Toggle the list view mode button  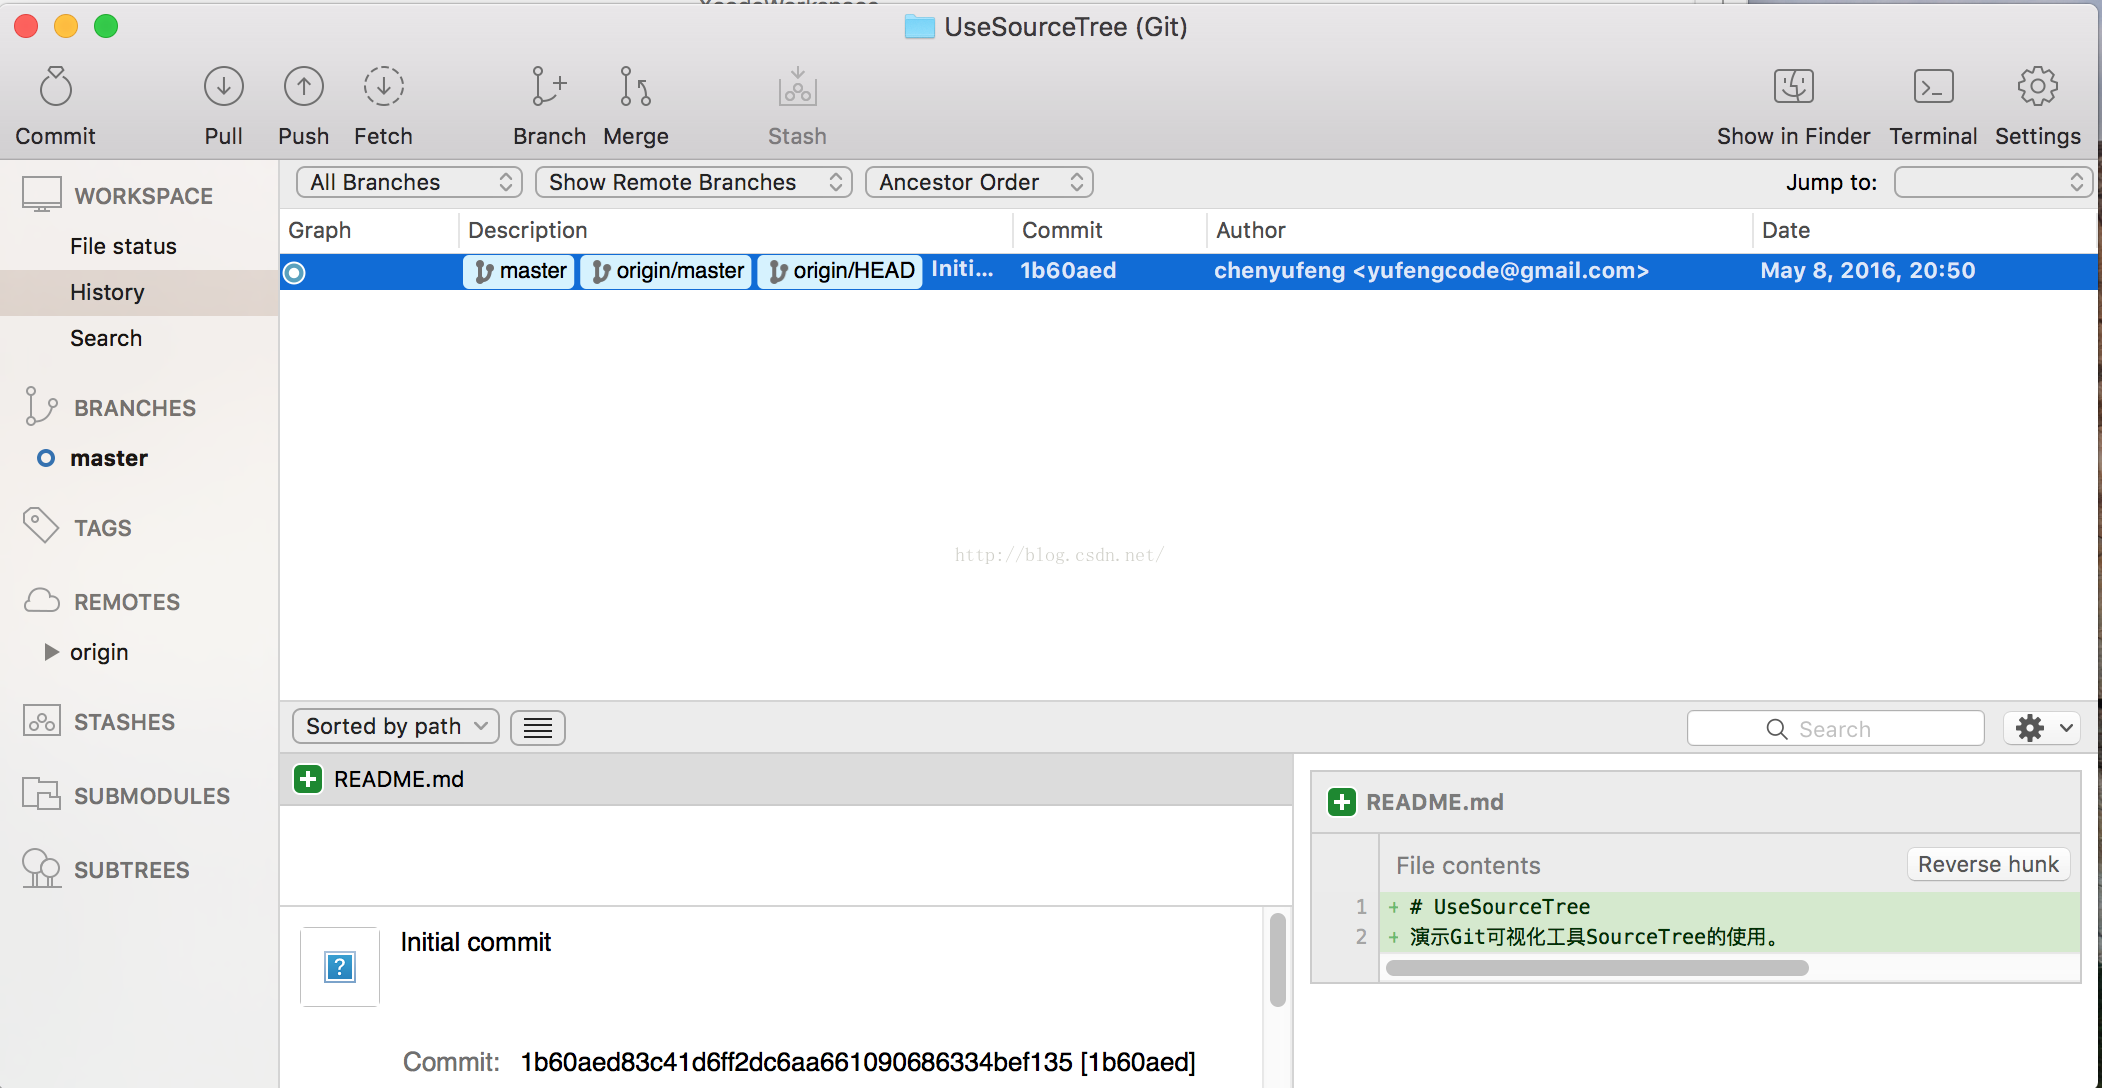[x=538, y=728]
